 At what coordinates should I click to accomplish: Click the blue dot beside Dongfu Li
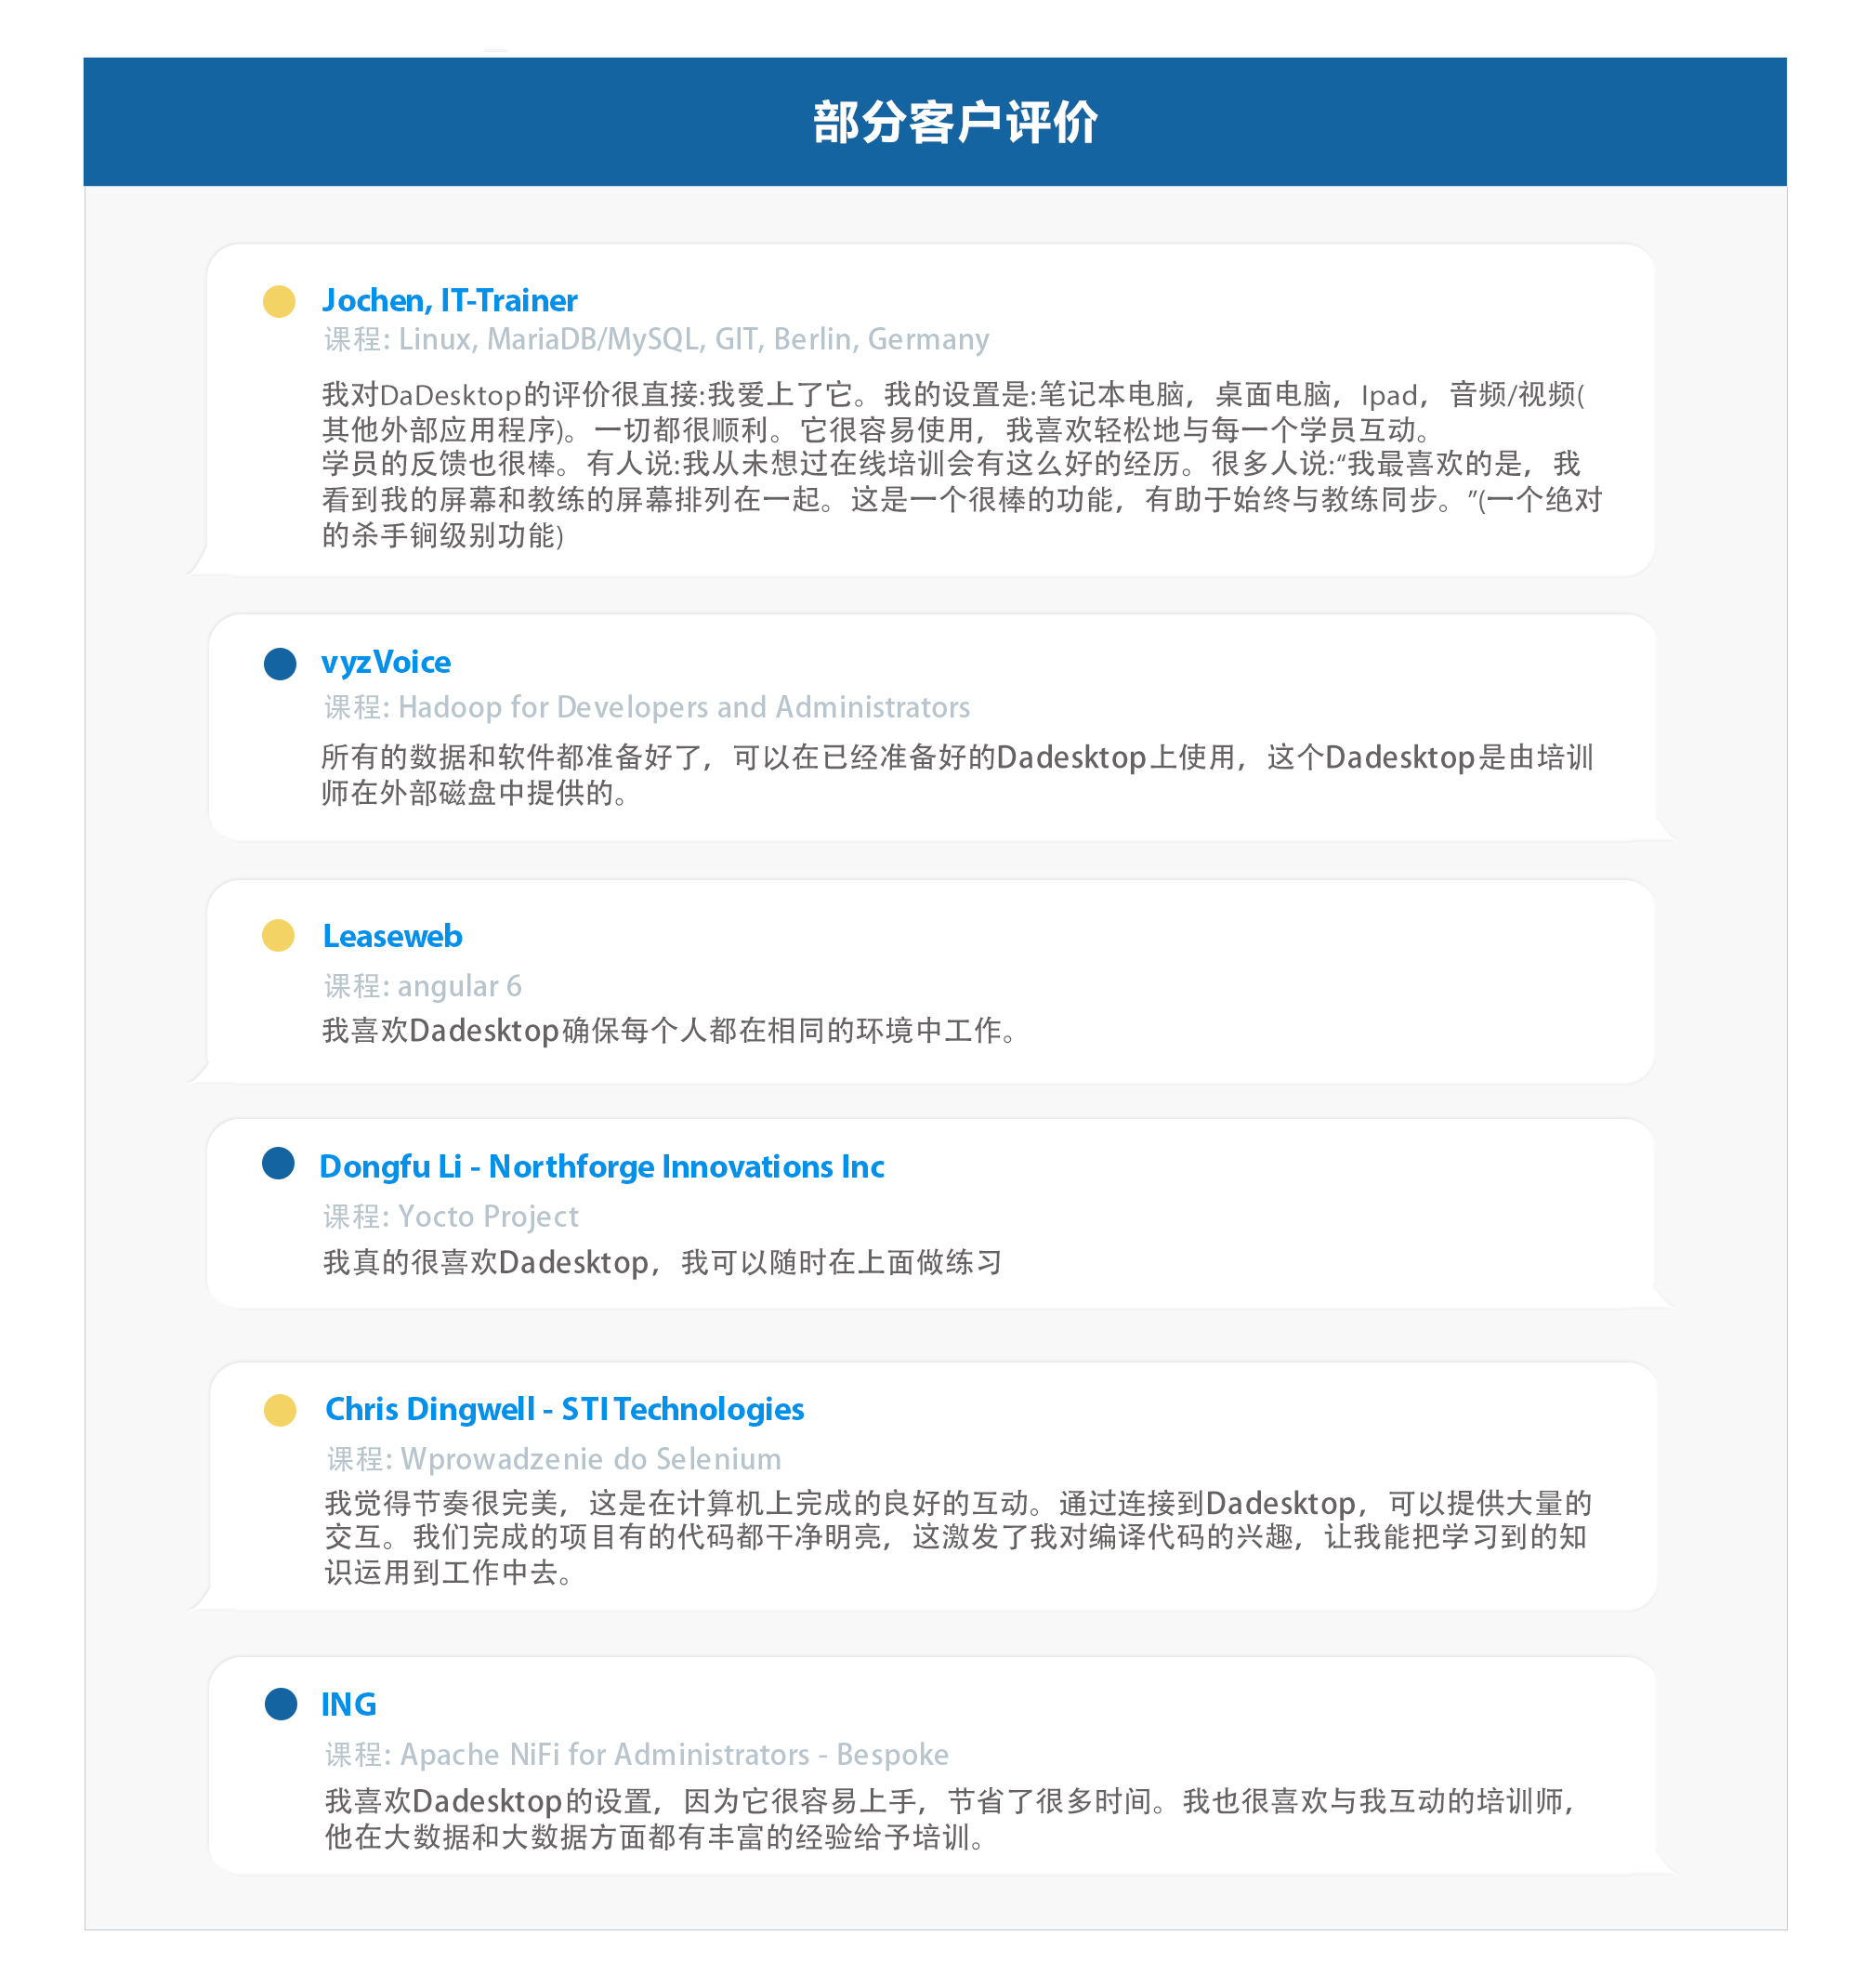click(278, 1163)
